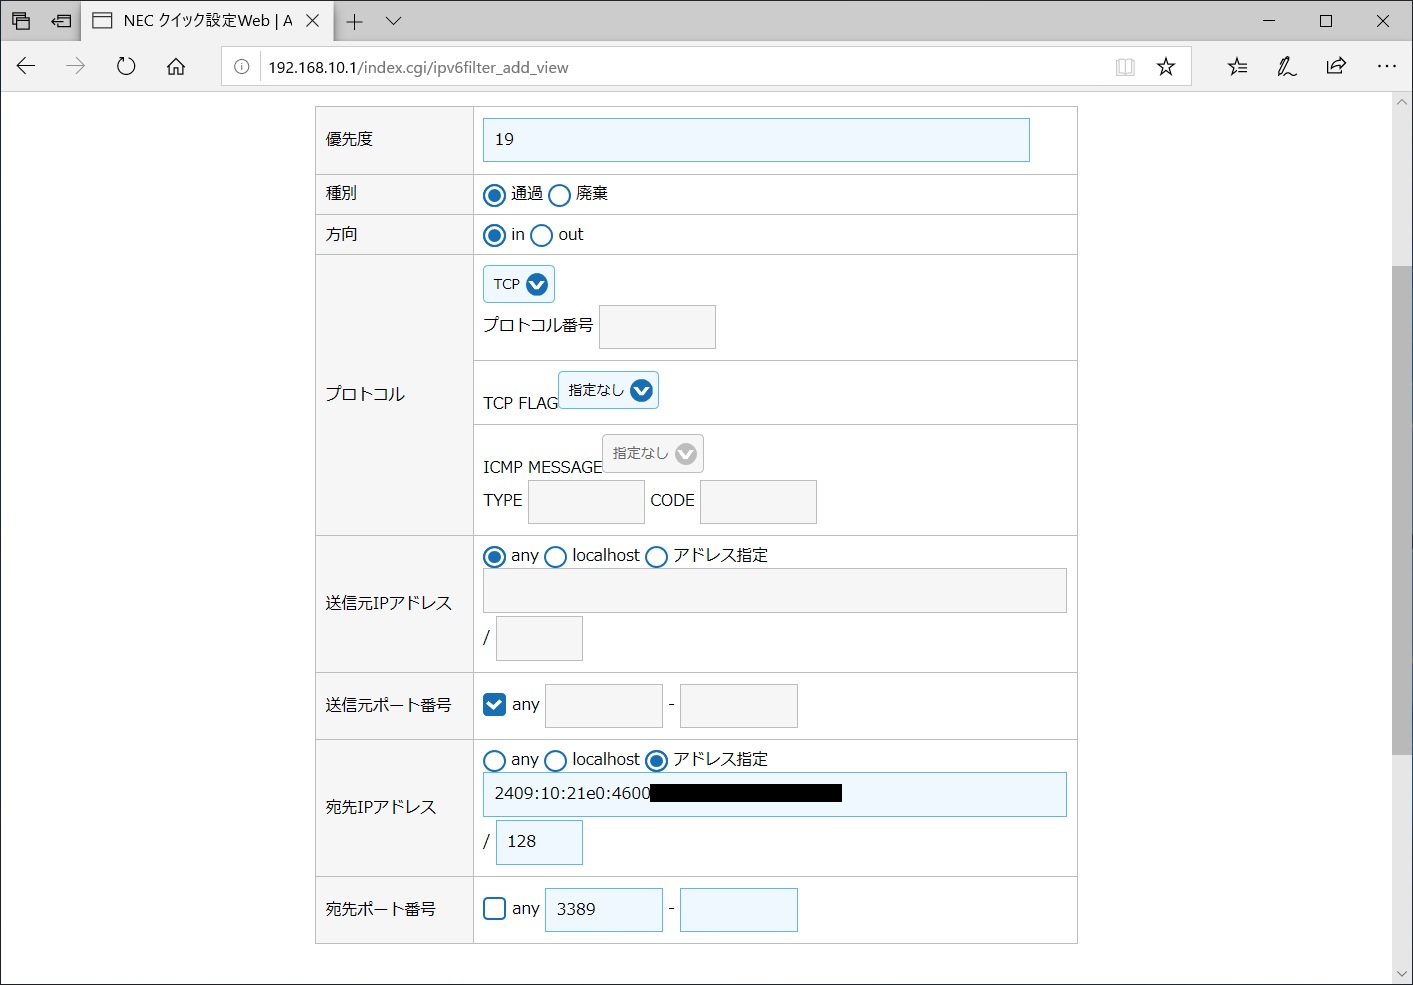Screen dimensions: 1413x985
Task: Click the Home icon in toolbar
Action: click(176, 67)
